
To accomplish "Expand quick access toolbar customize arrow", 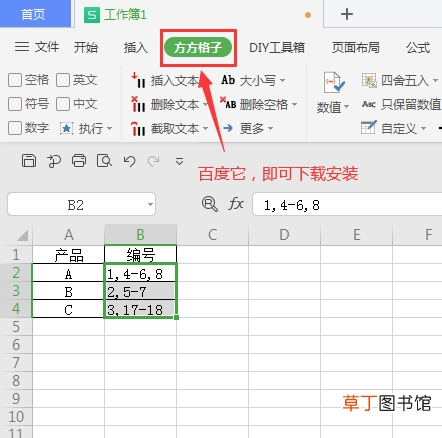I will (x=179, y=161).
